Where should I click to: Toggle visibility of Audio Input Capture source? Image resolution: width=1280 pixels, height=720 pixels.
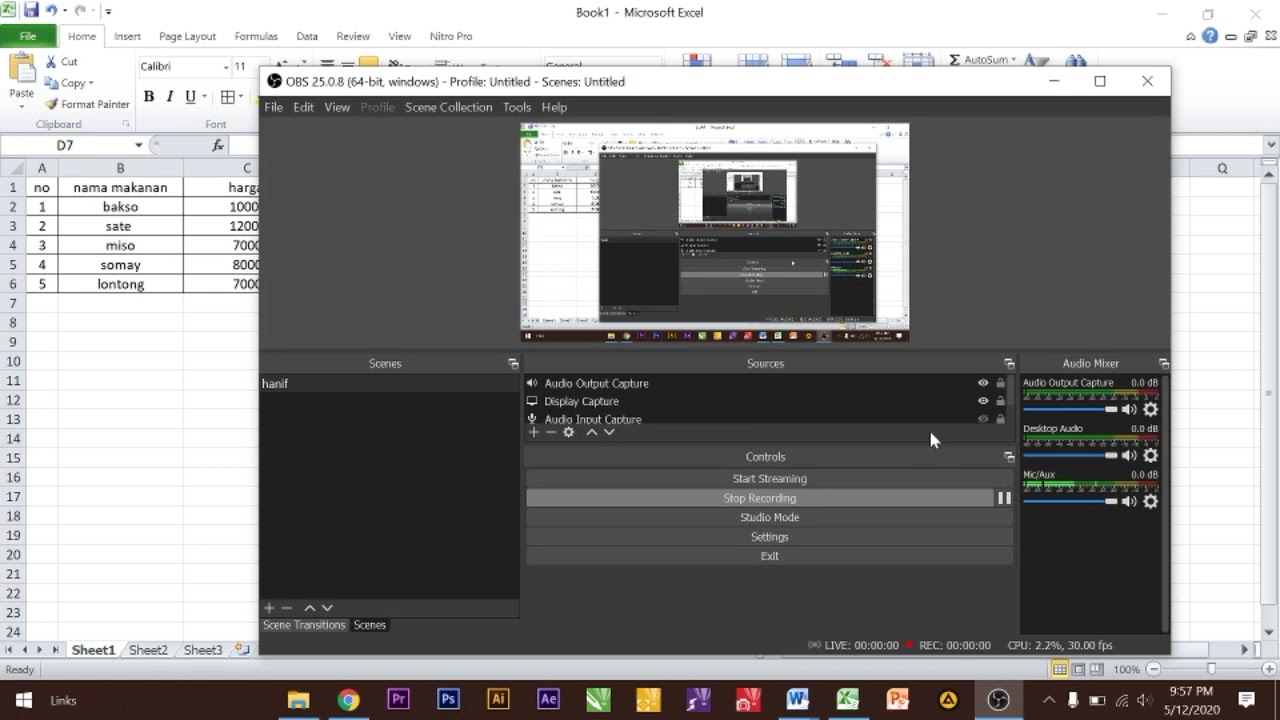point(983,419)
